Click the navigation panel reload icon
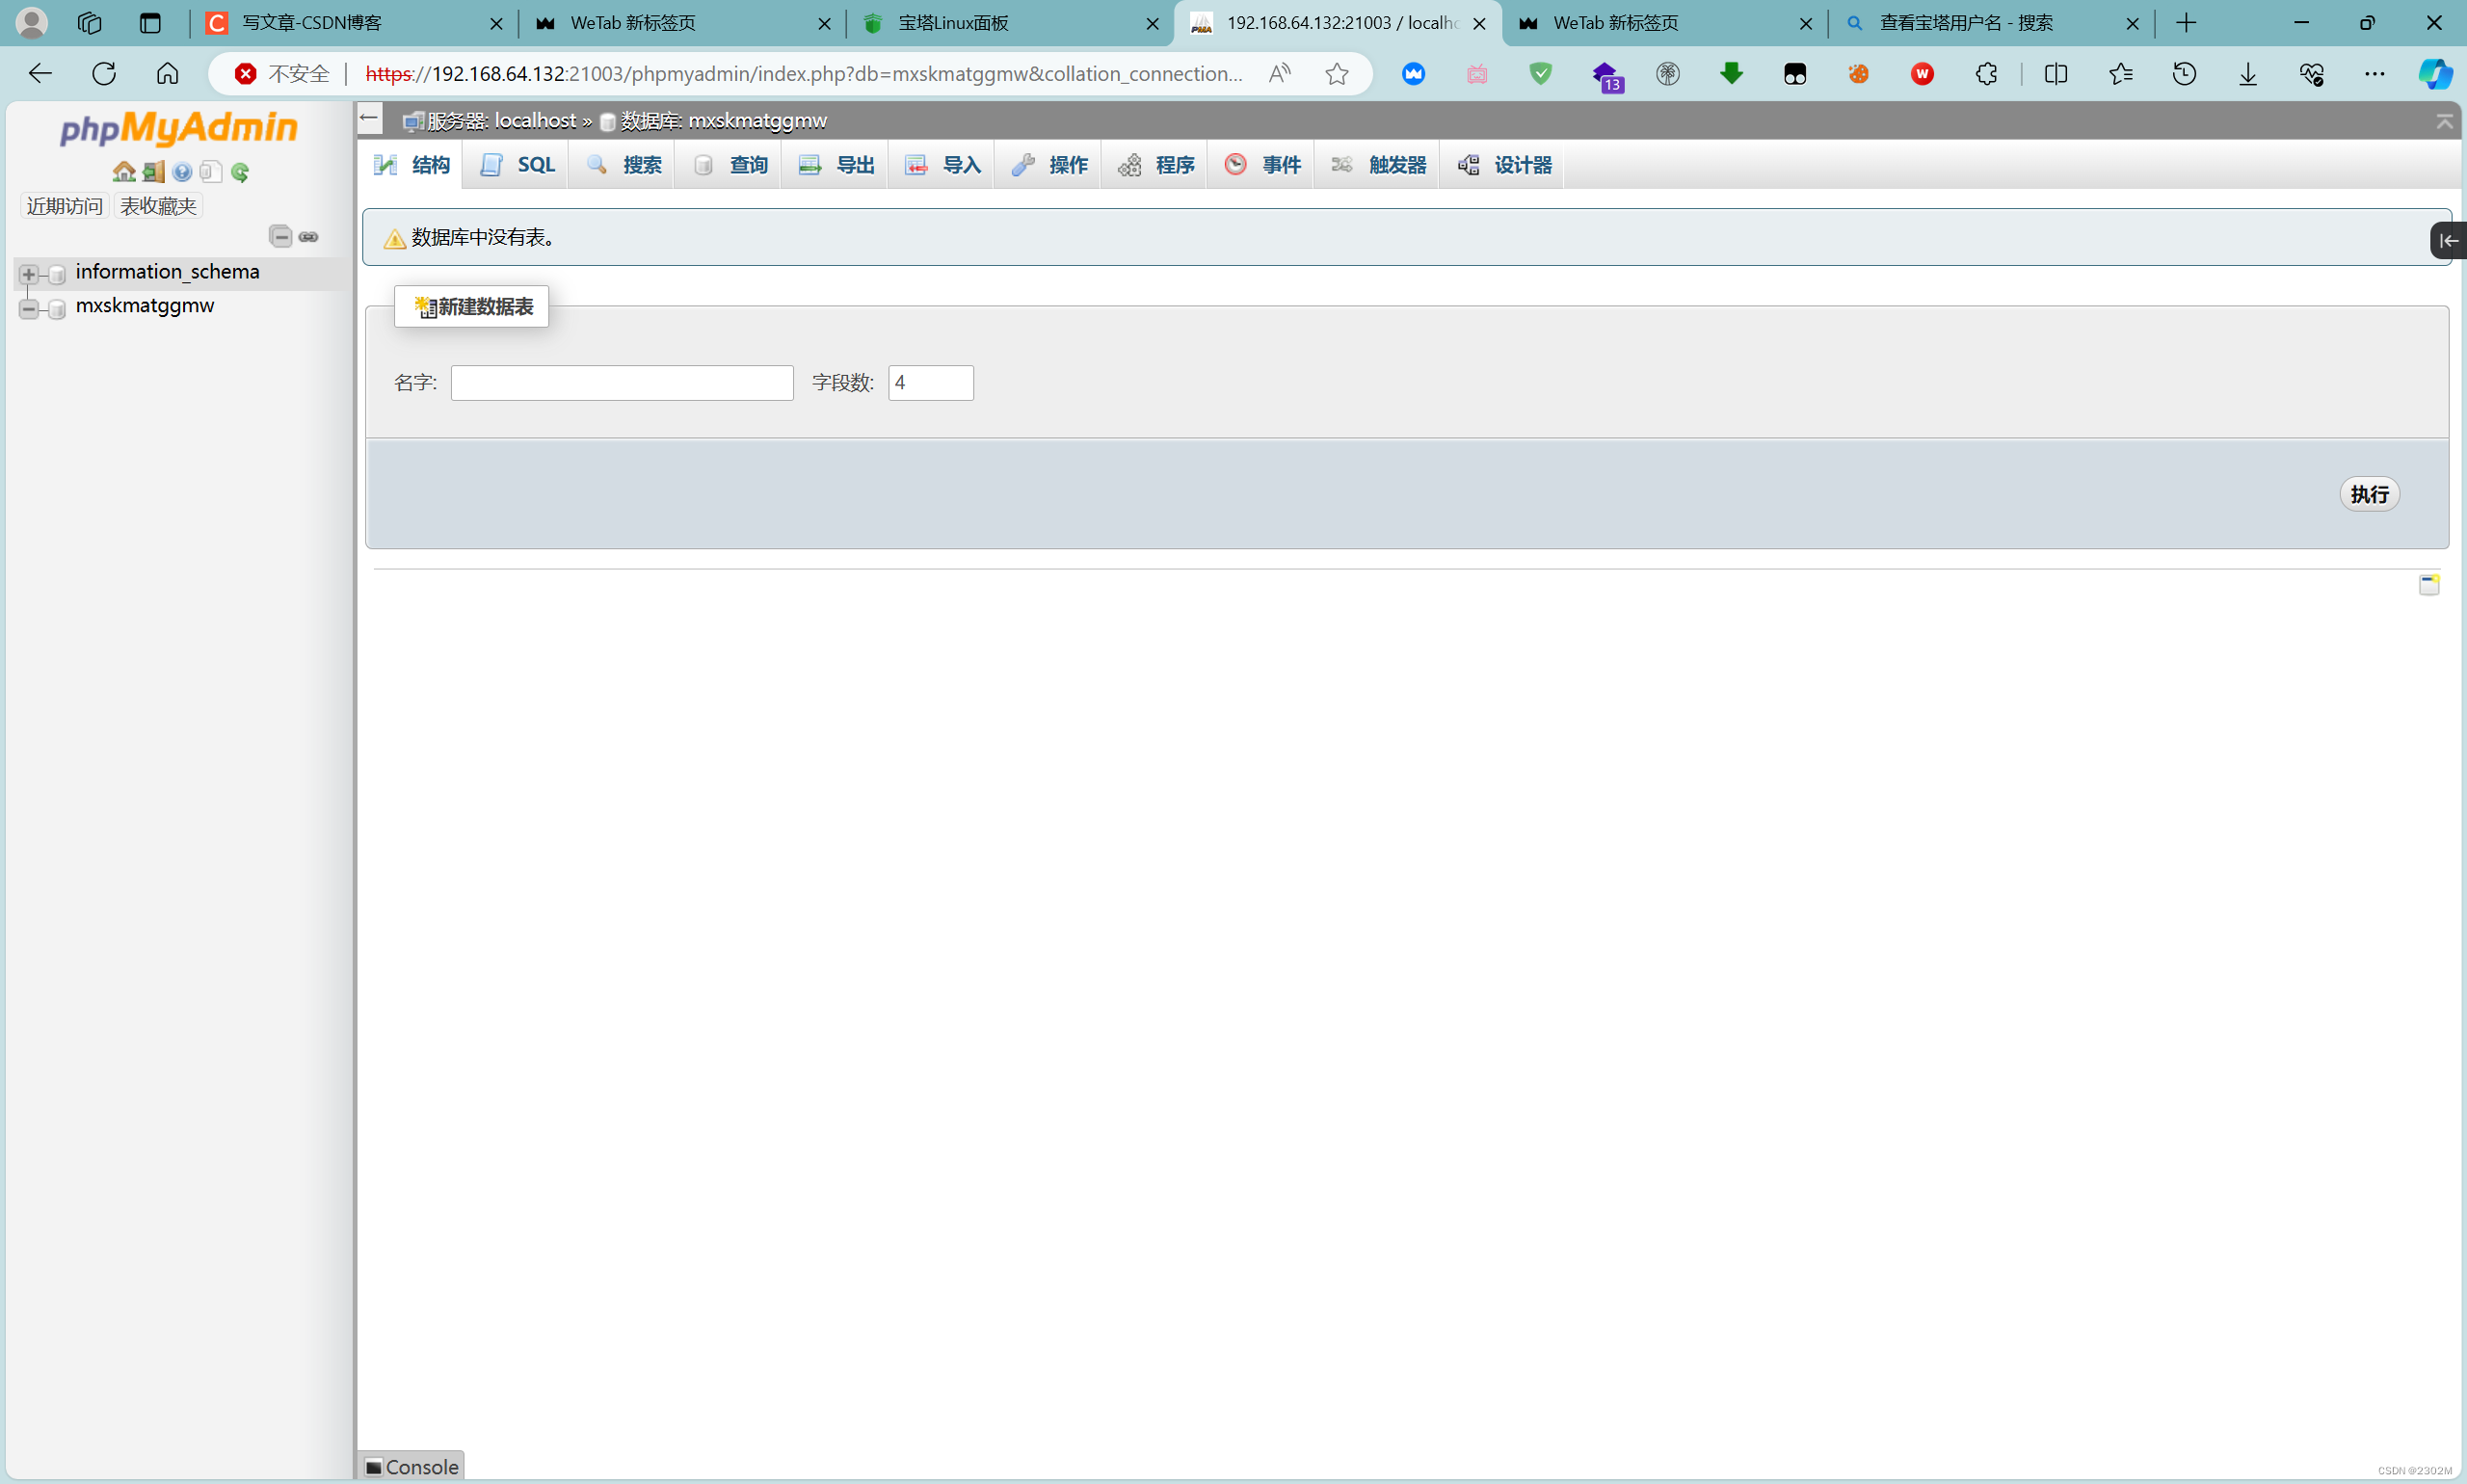 pyautogui.click(x=240, y=172)
